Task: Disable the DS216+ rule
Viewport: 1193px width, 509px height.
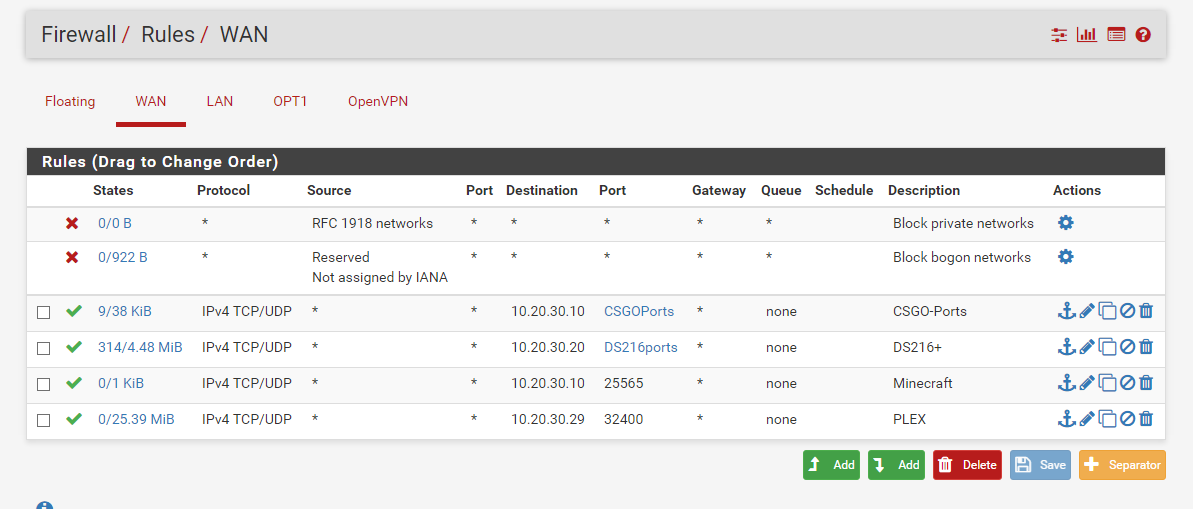Action: pos(1128,347)
